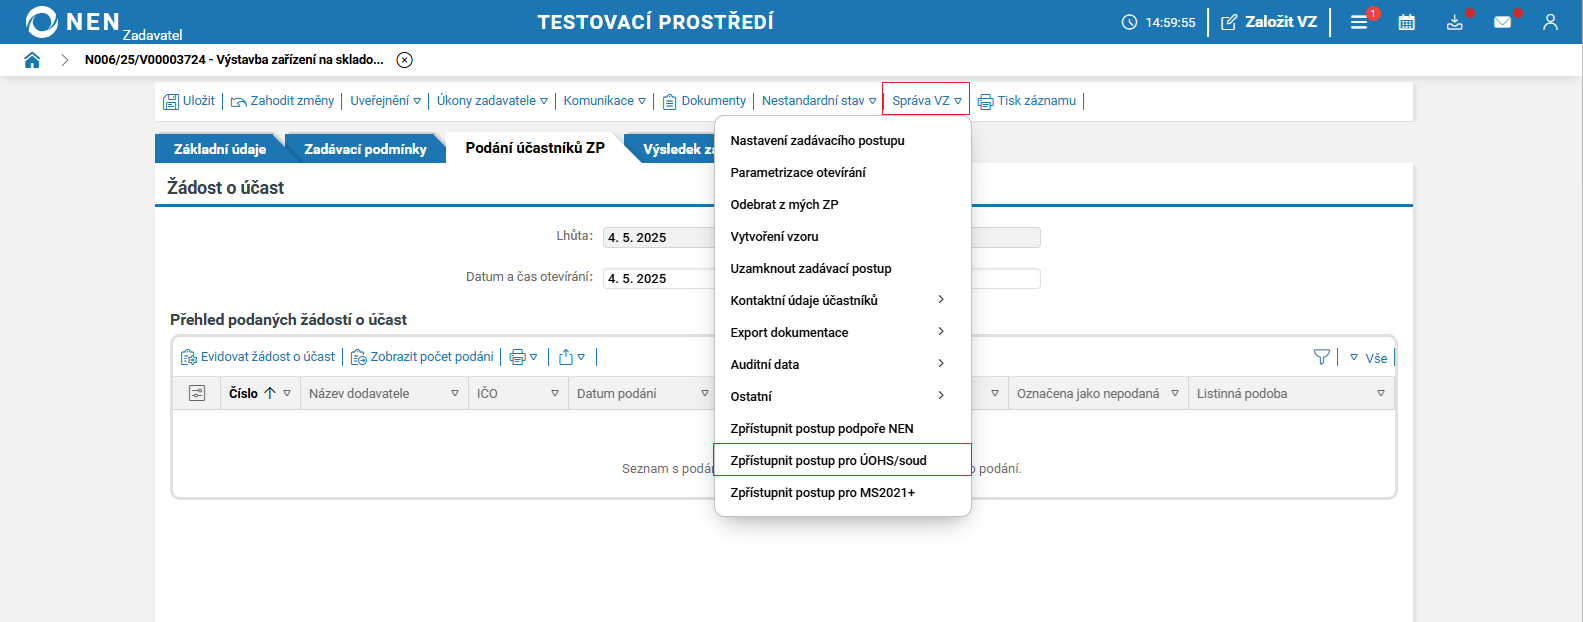Choose Zpřístupnit postup podpoře NEN
Image resolution: width=1583 pixels, height=622 pixels.
(843, 429)
